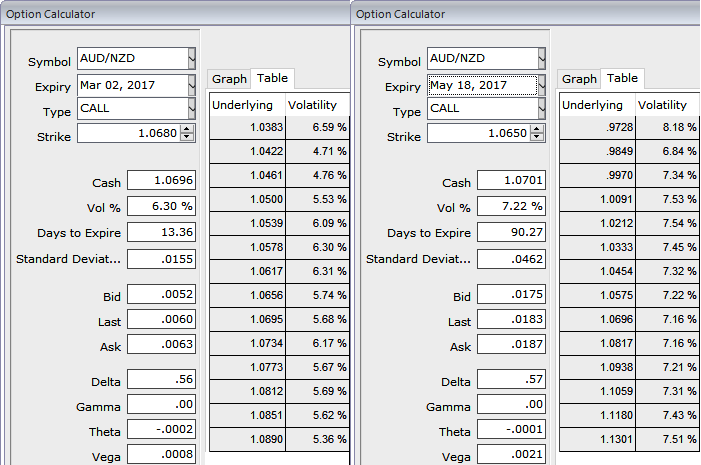This screenshot has width=701, height=465.
Task: Select volatility cell 6.84 %
Action: (x=667, y=152)
